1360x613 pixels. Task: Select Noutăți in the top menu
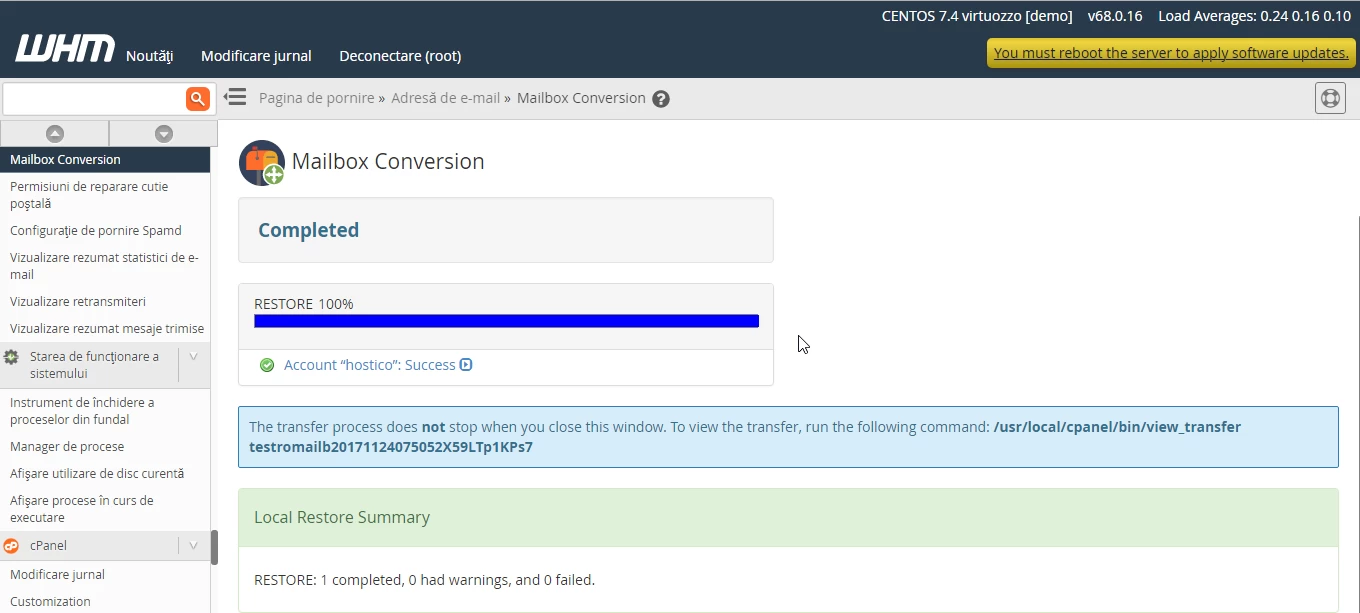150,56
